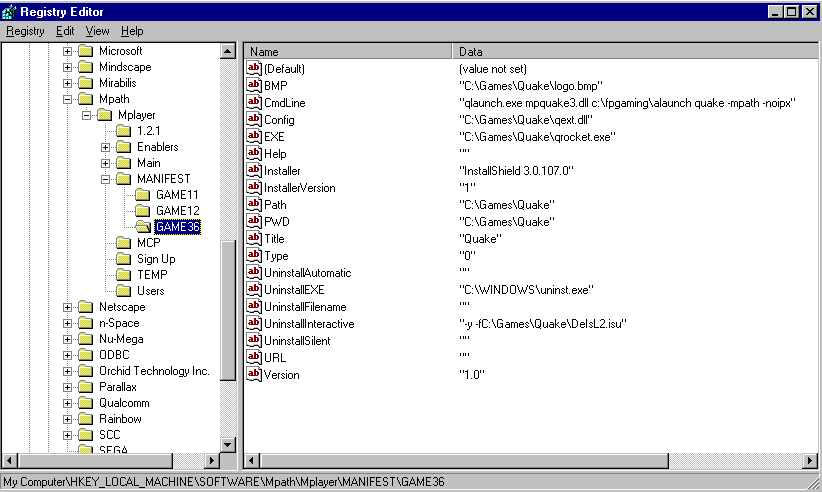The image size is (822, 492).
Task: Click the URL value icon
Action: (254, 357)
